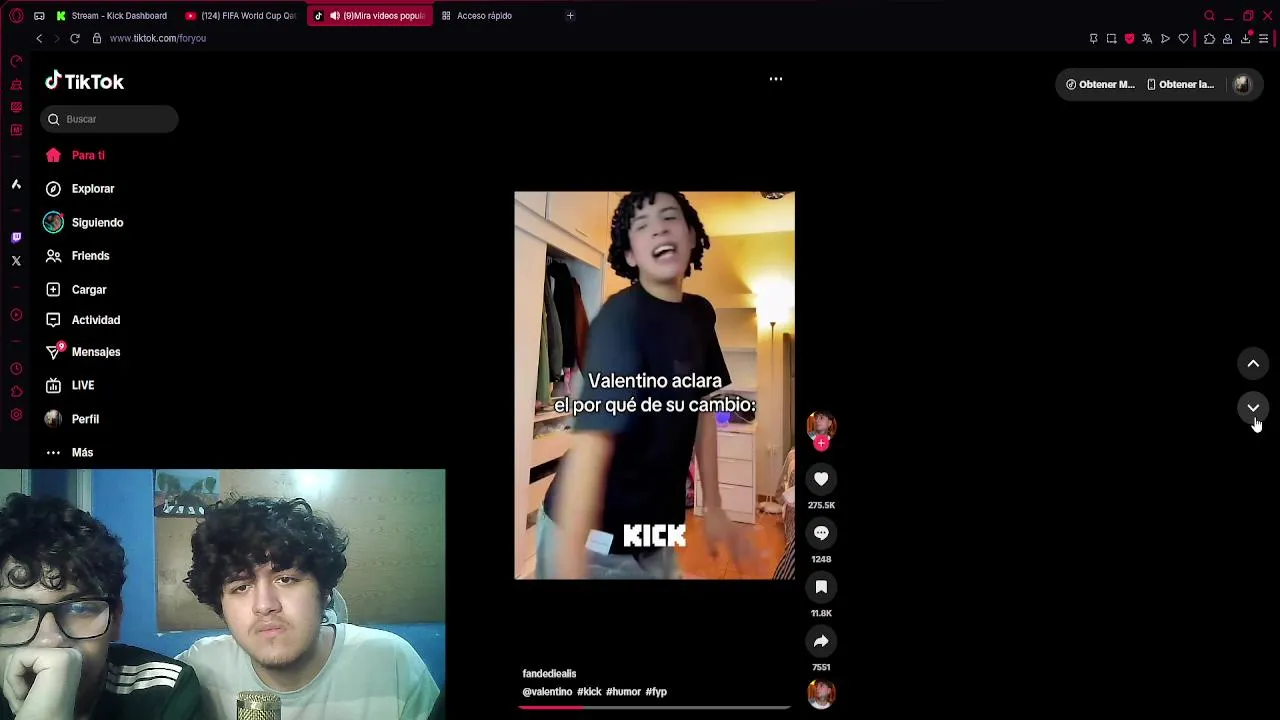Open the downloads icon

pyautogui.click(x=1245, y=39)
